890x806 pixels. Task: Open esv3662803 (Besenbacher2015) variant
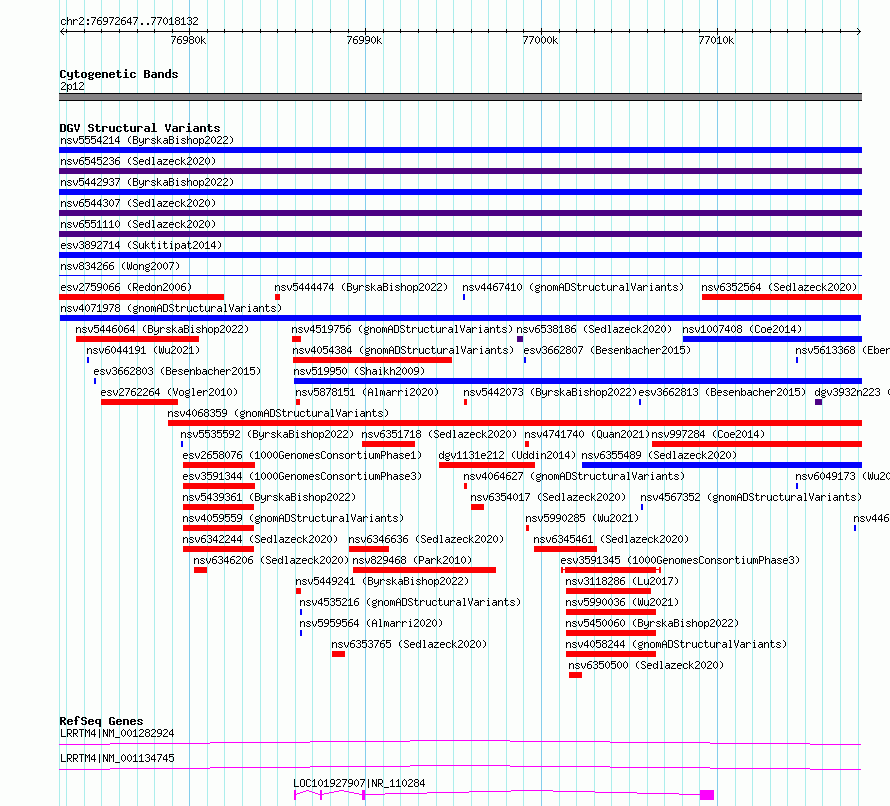(177, 371)
